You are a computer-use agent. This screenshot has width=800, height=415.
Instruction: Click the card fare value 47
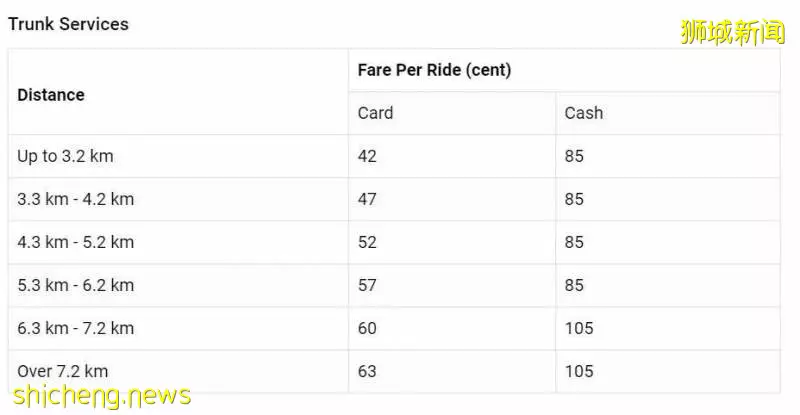tap(367, 199)
